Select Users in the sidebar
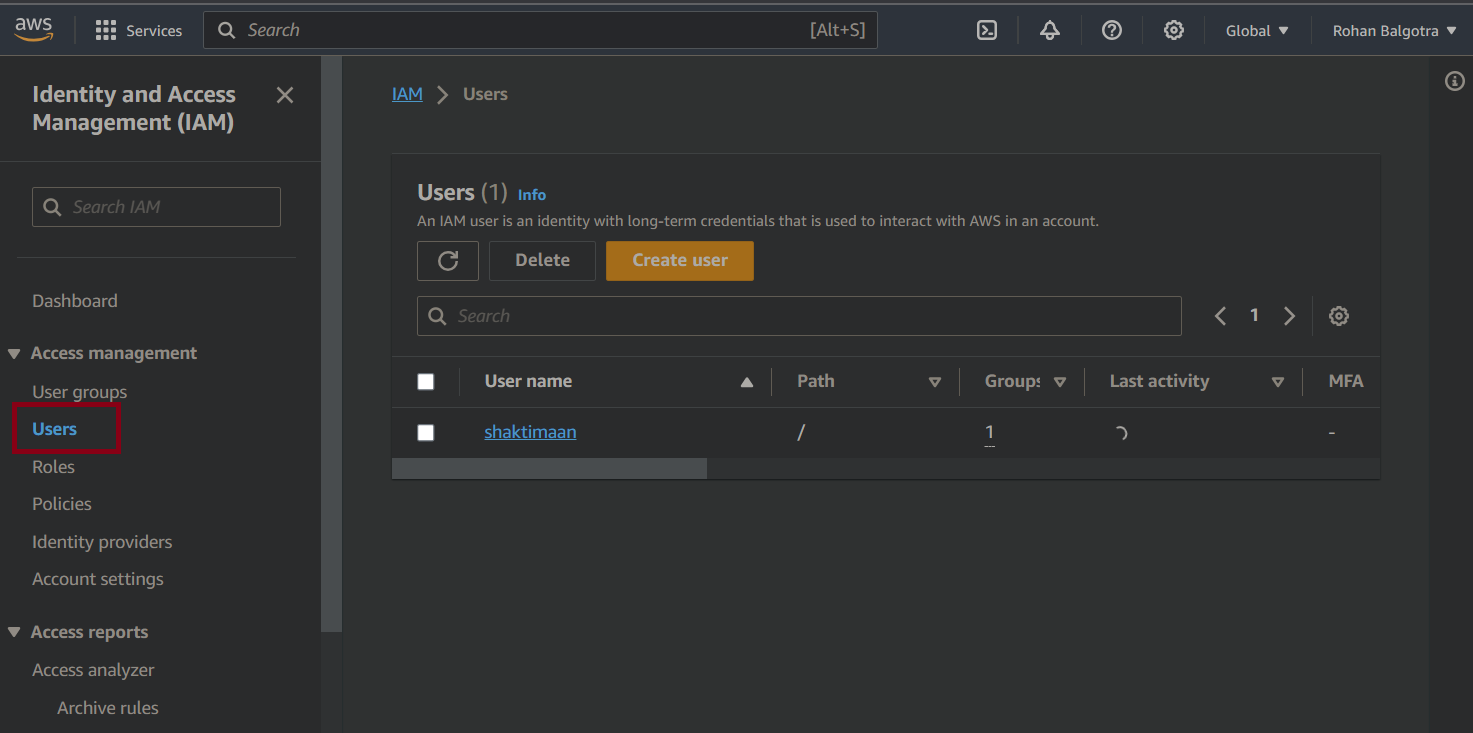The image size is (1473, 733). pos(55,429)
